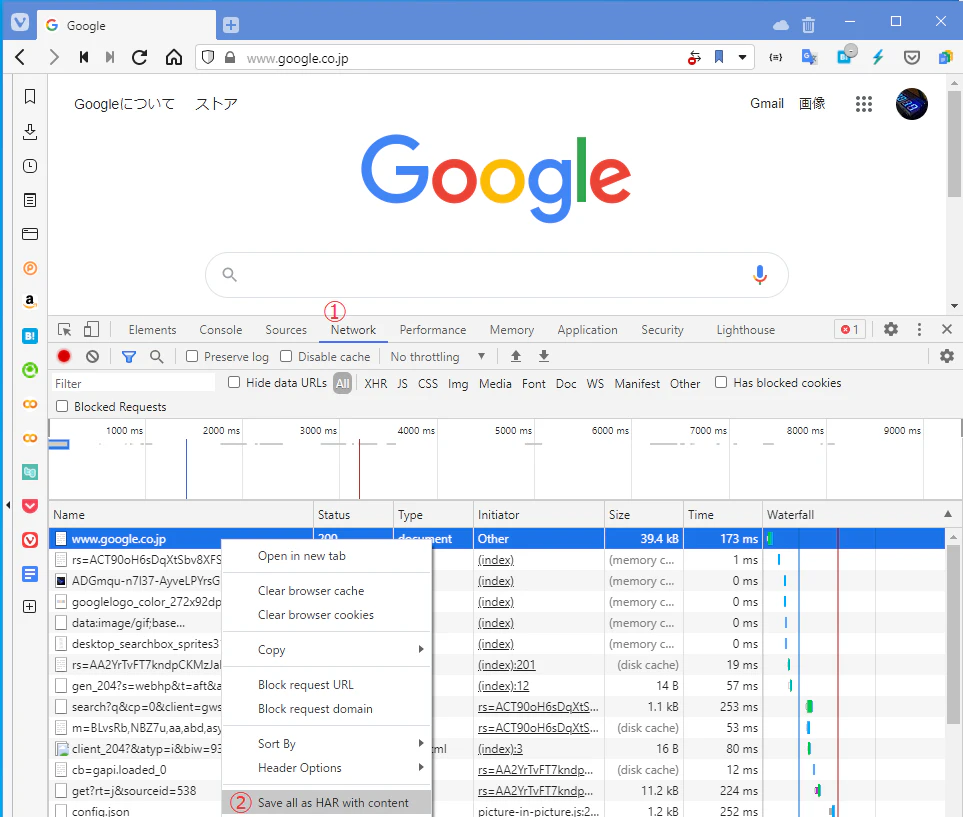This screenshot has width=963, height=817.
Task: Open the Pocket extension icon
Action: (912, 58)
